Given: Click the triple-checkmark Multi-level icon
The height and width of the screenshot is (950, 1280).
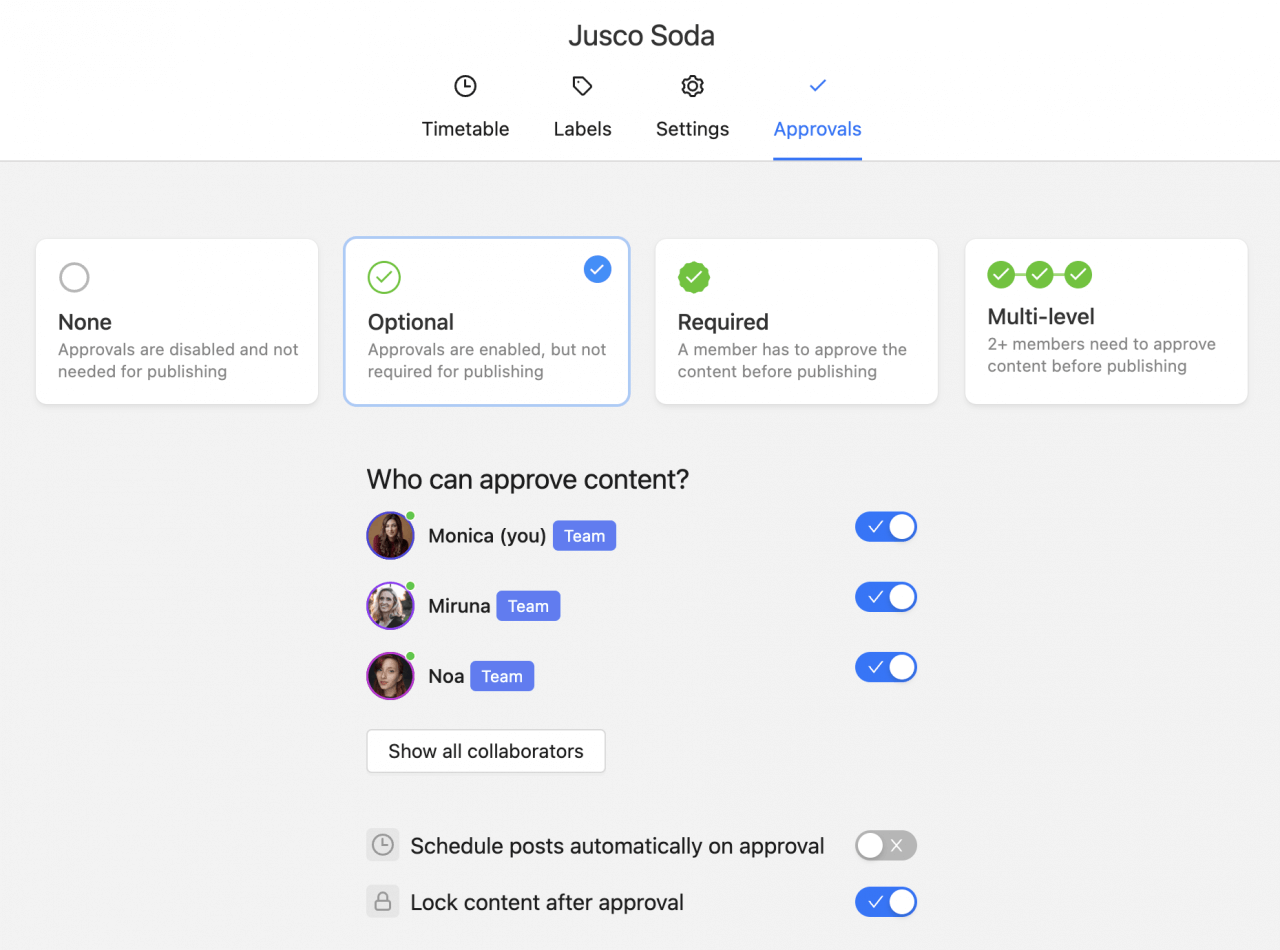Looking at the screenshot, I should [1040, 274].
